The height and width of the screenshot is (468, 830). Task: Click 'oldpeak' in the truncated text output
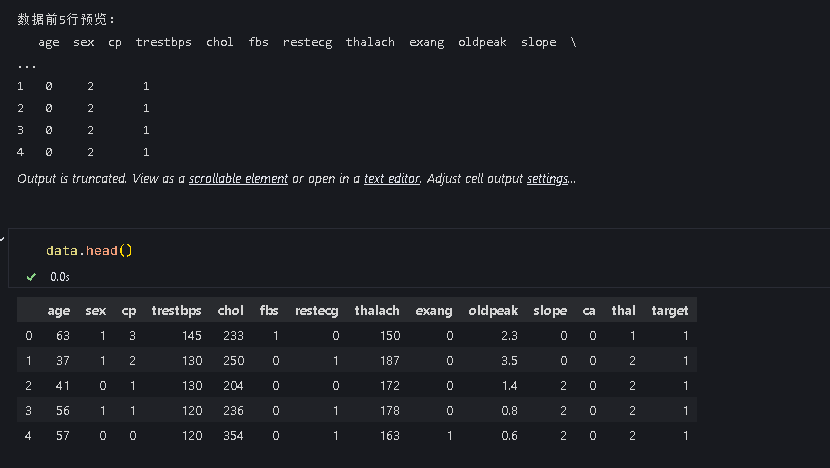[482, 42]
